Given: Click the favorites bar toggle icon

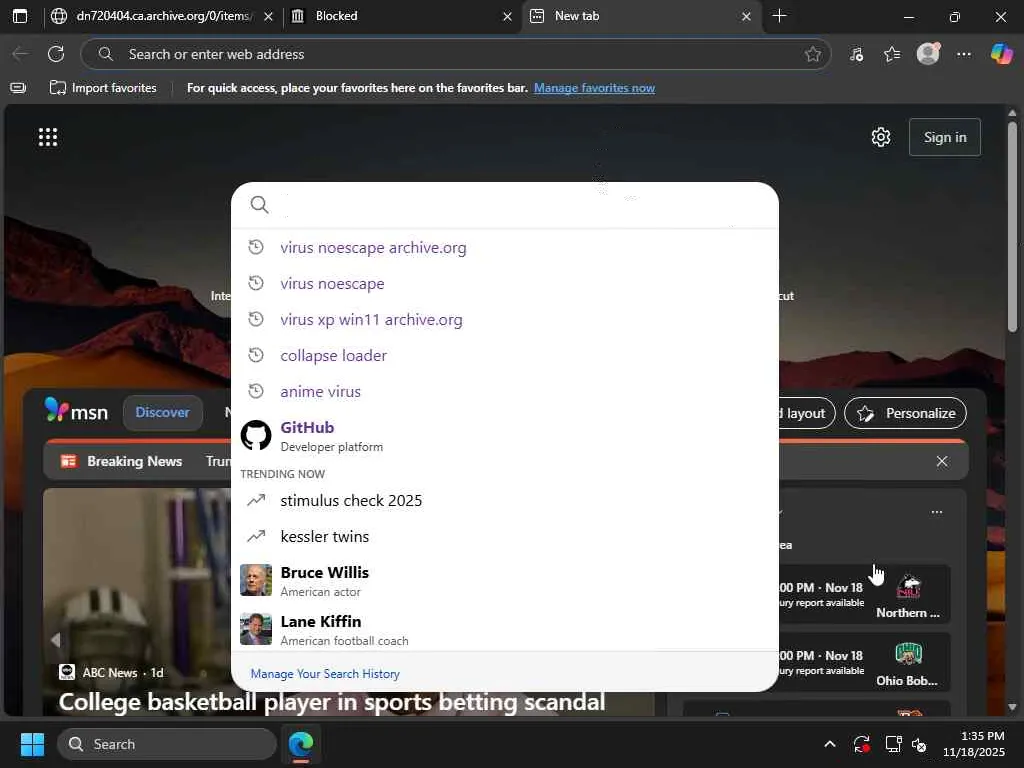Looking at the screenshot, I should click(18, 88).
